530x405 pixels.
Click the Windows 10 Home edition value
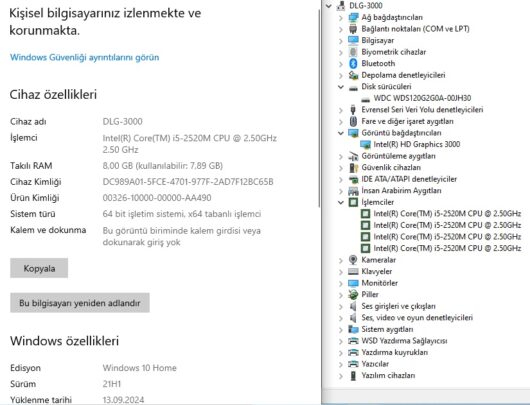click(139, 368)
